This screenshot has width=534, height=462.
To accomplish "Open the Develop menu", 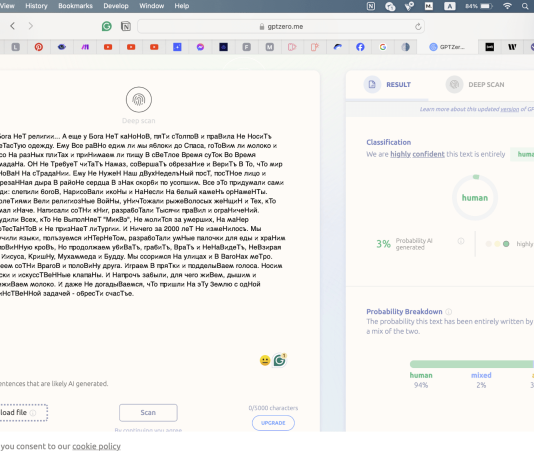I will coord(116,6).
